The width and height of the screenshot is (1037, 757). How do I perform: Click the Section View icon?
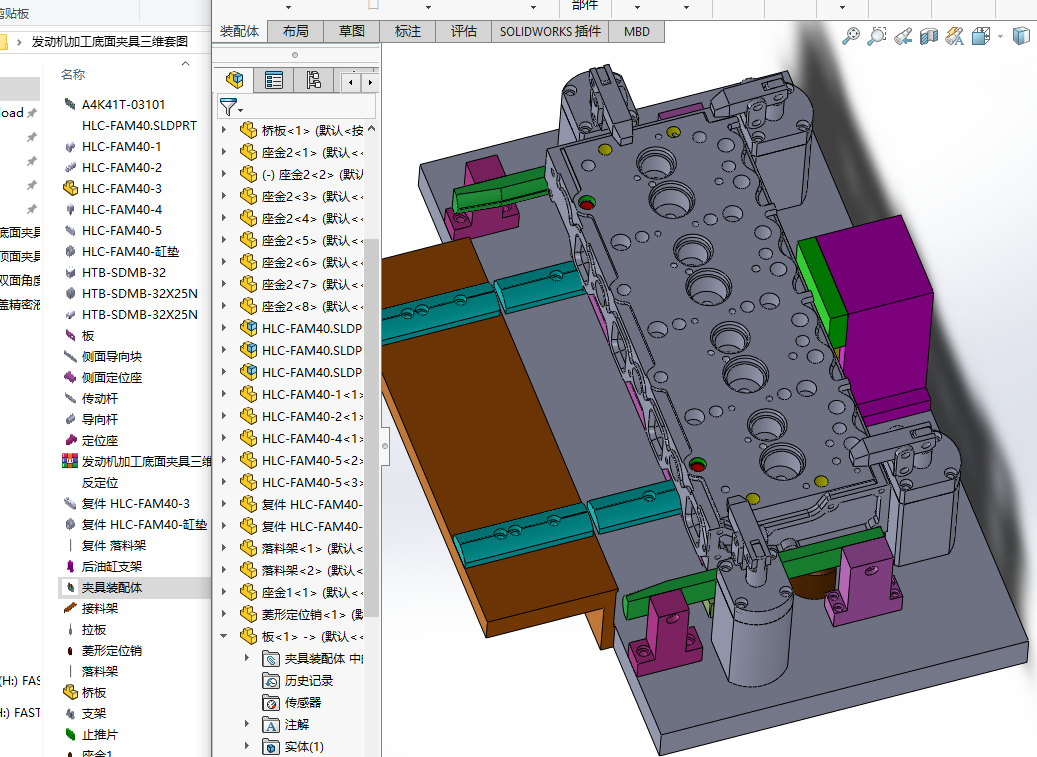pos(928,36)
